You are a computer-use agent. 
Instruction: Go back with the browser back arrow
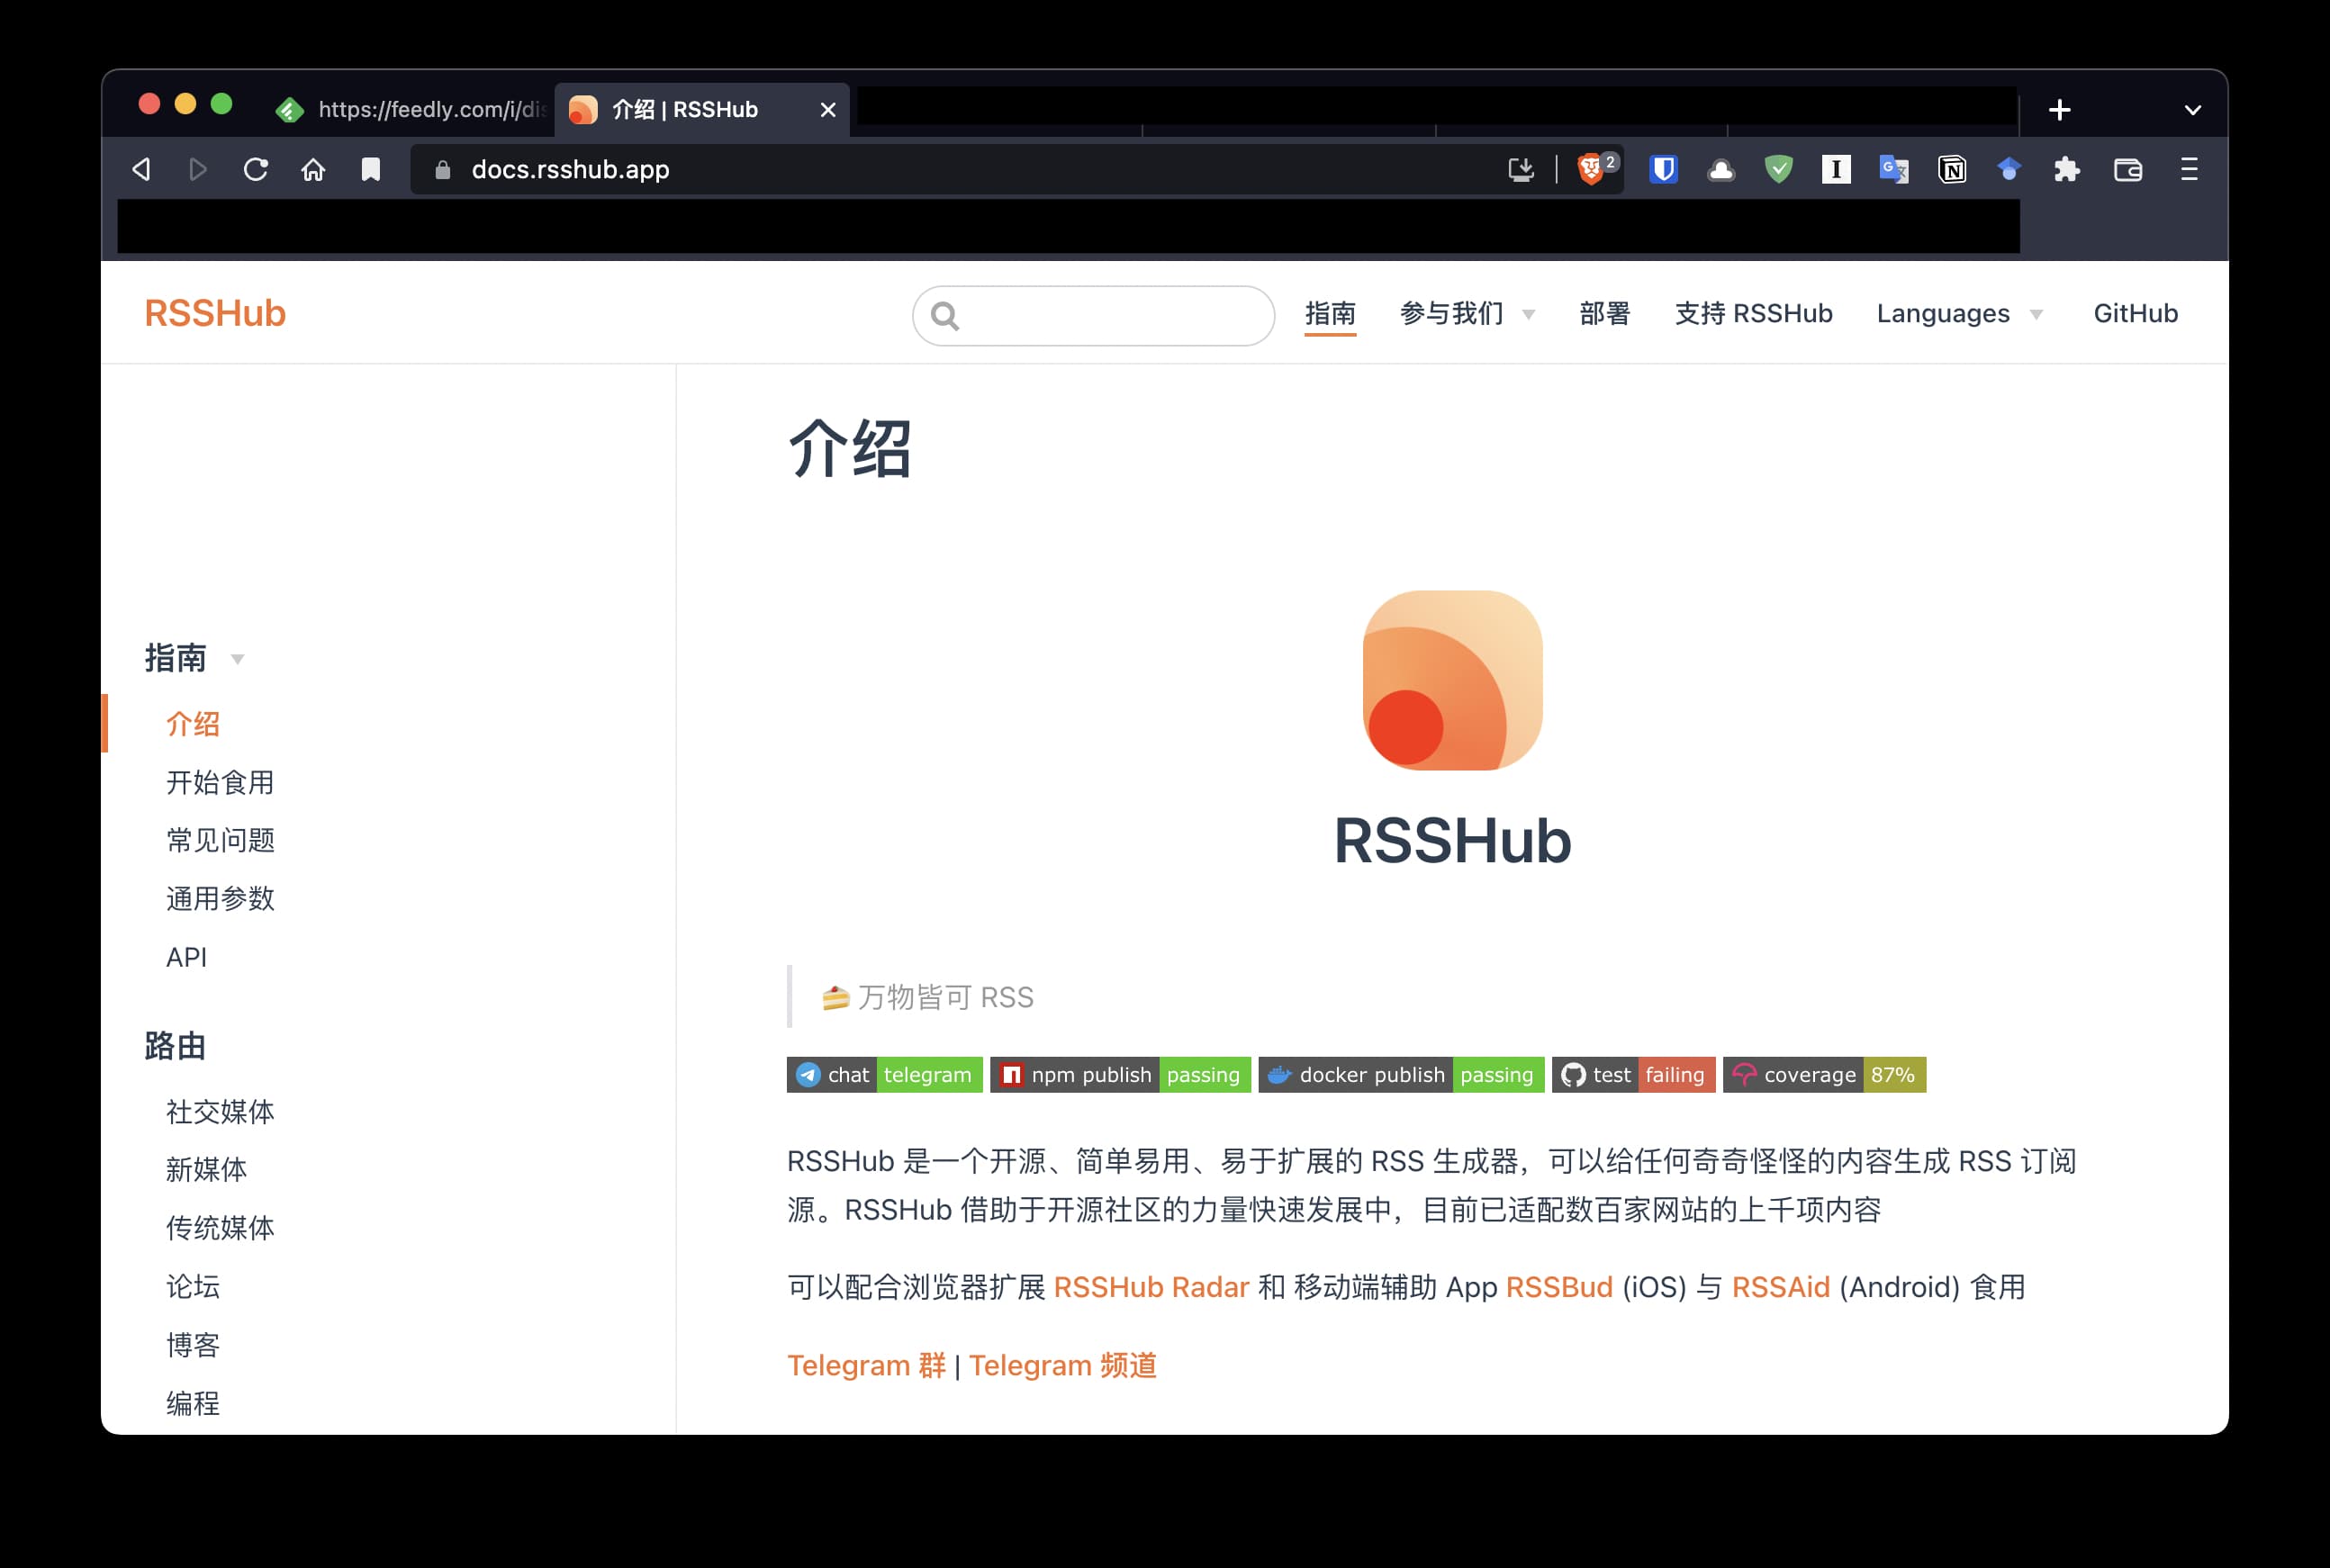click(141, 169)
